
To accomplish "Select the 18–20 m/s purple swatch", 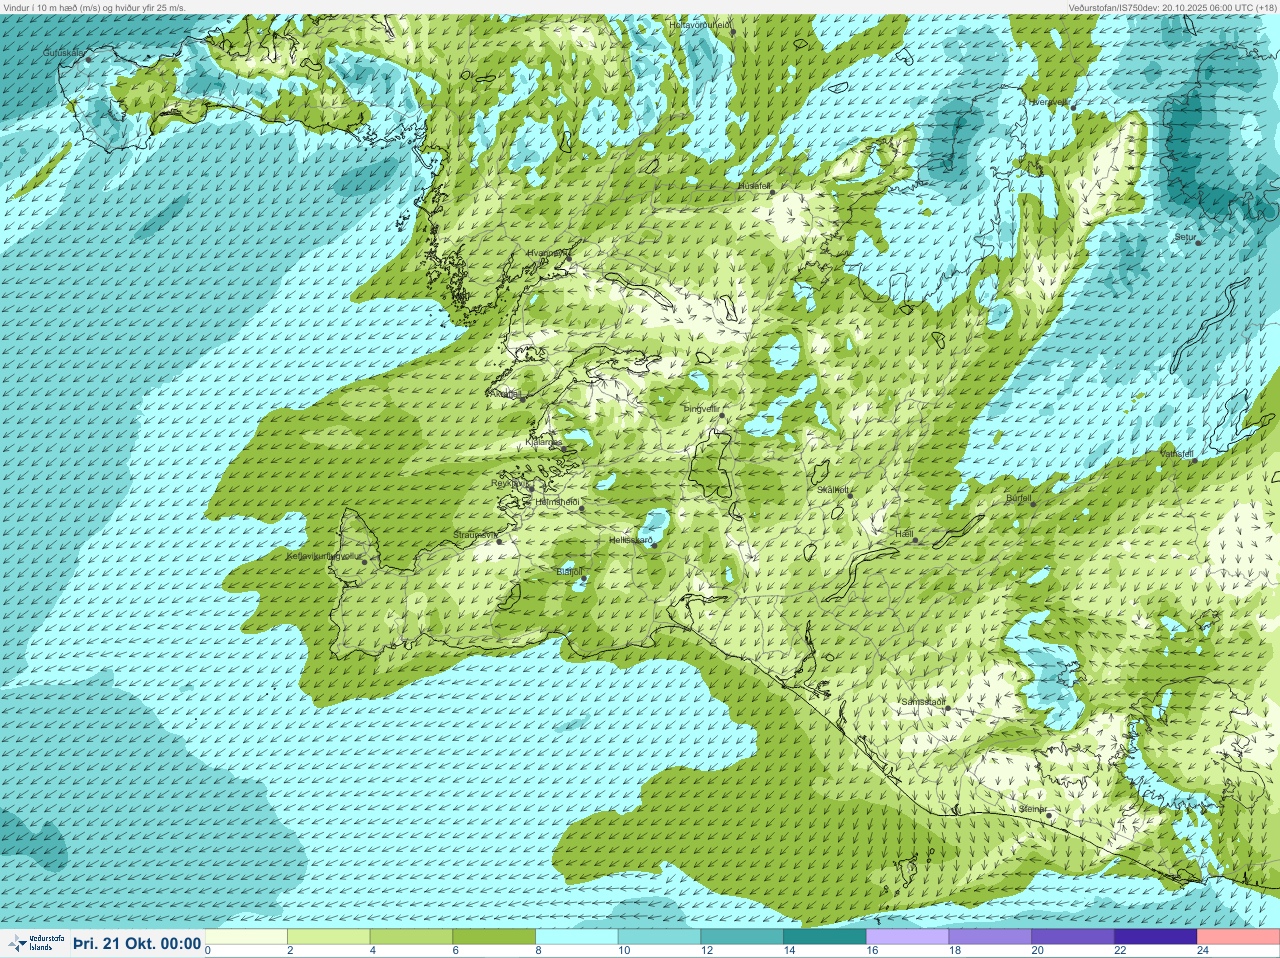I will pyautogui.click(x=990, y=937).
